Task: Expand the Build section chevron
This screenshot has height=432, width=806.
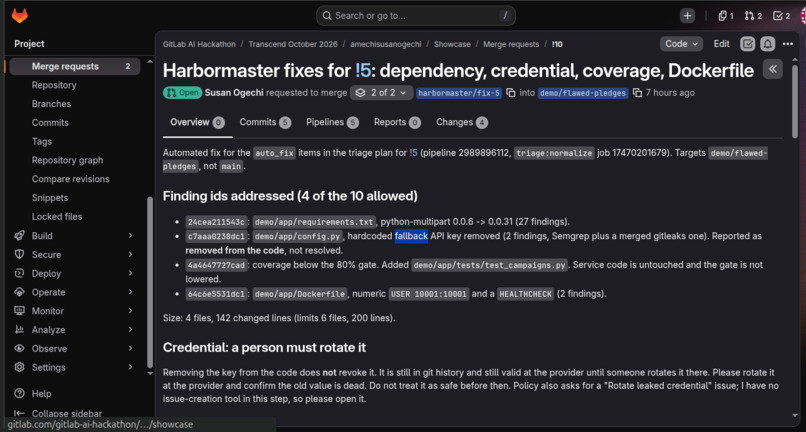Action: 130,236
